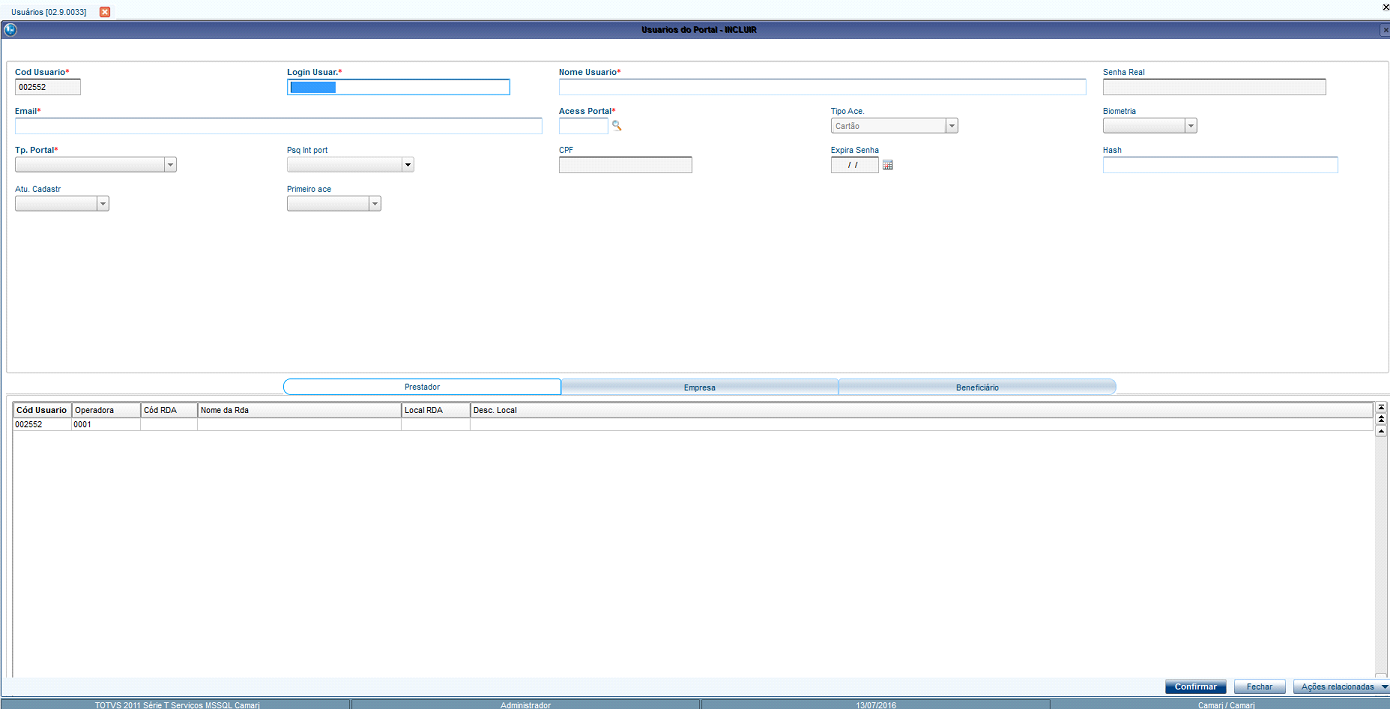Switch to the Prestador tab

pos(422,387)
